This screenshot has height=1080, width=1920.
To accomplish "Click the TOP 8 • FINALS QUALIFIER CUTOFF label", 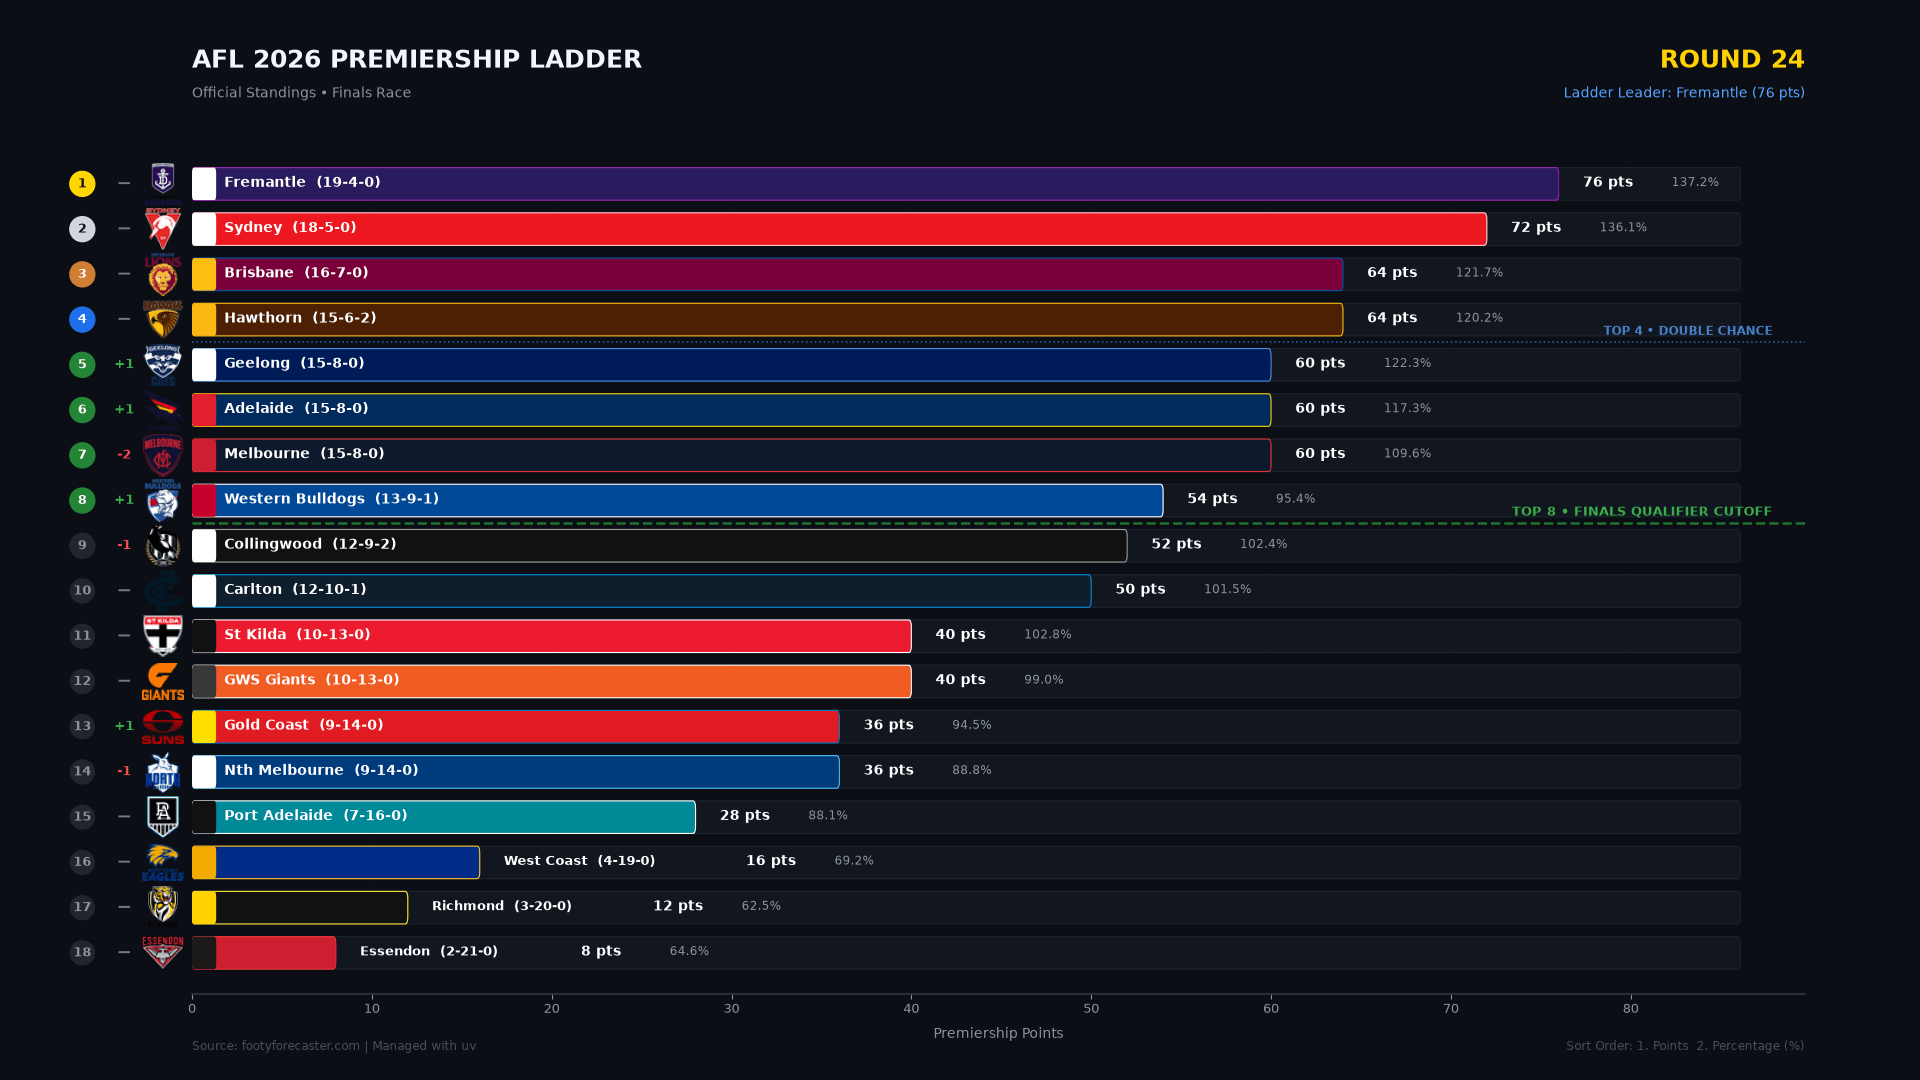I will pyautogui.click(x=1642, y=511).
